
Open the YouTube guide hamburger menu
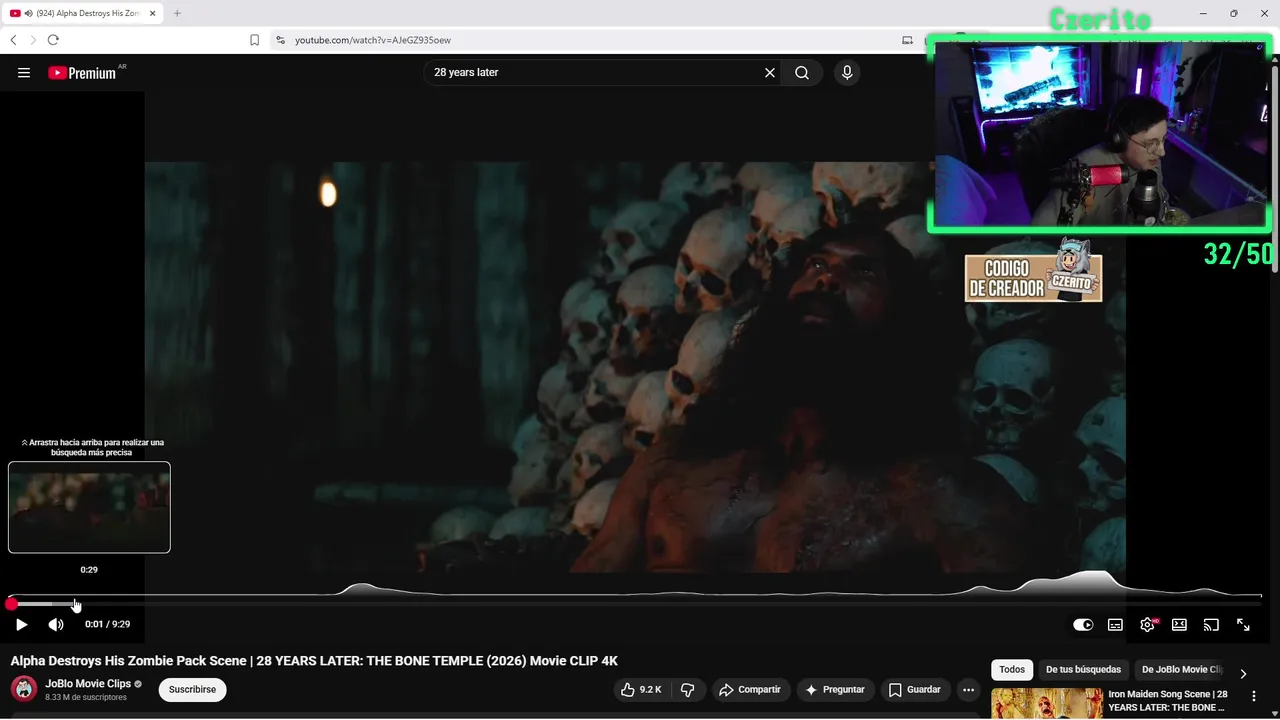[x=24, y=72]
